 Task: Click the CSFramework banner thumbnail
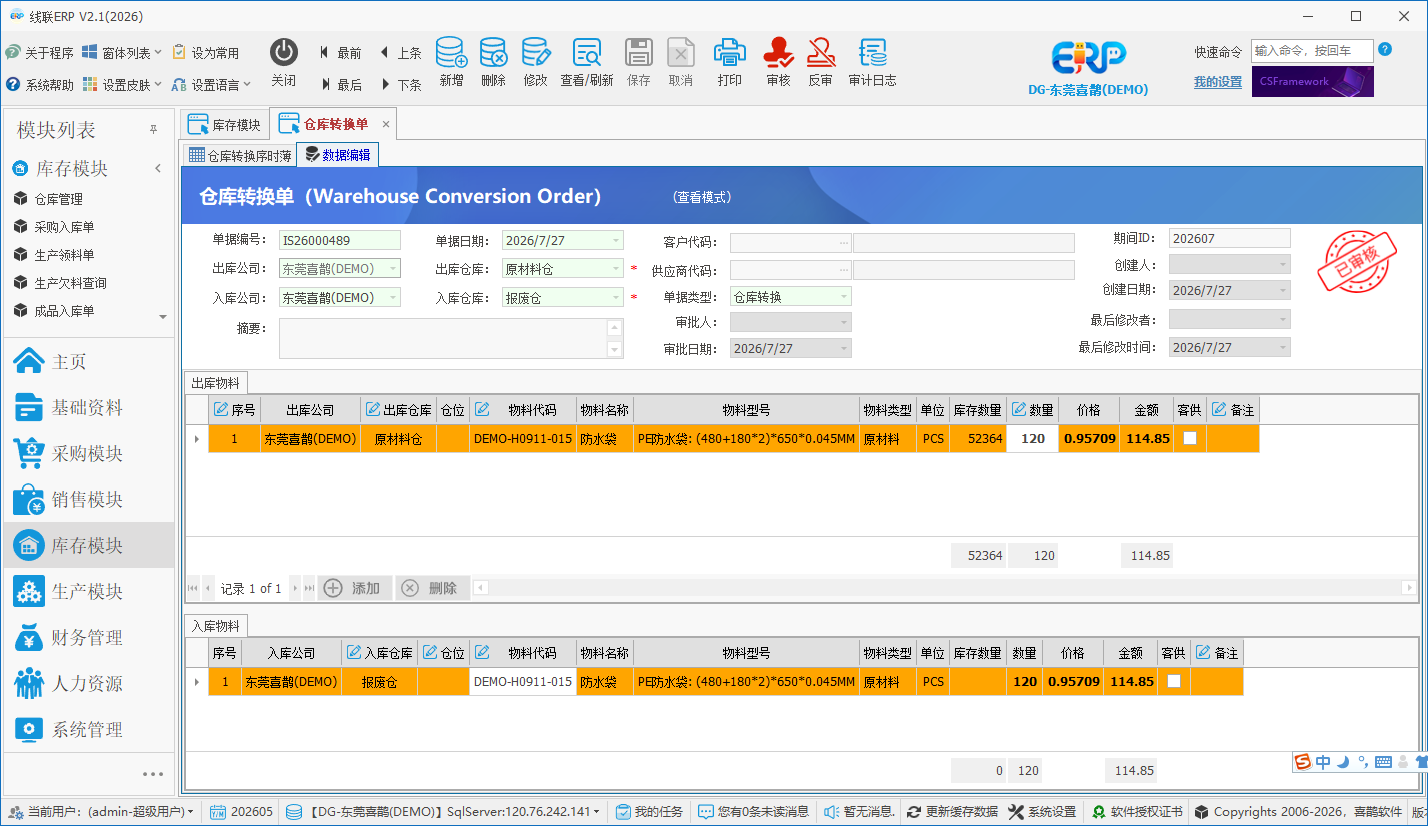(x=1313, y=82)
